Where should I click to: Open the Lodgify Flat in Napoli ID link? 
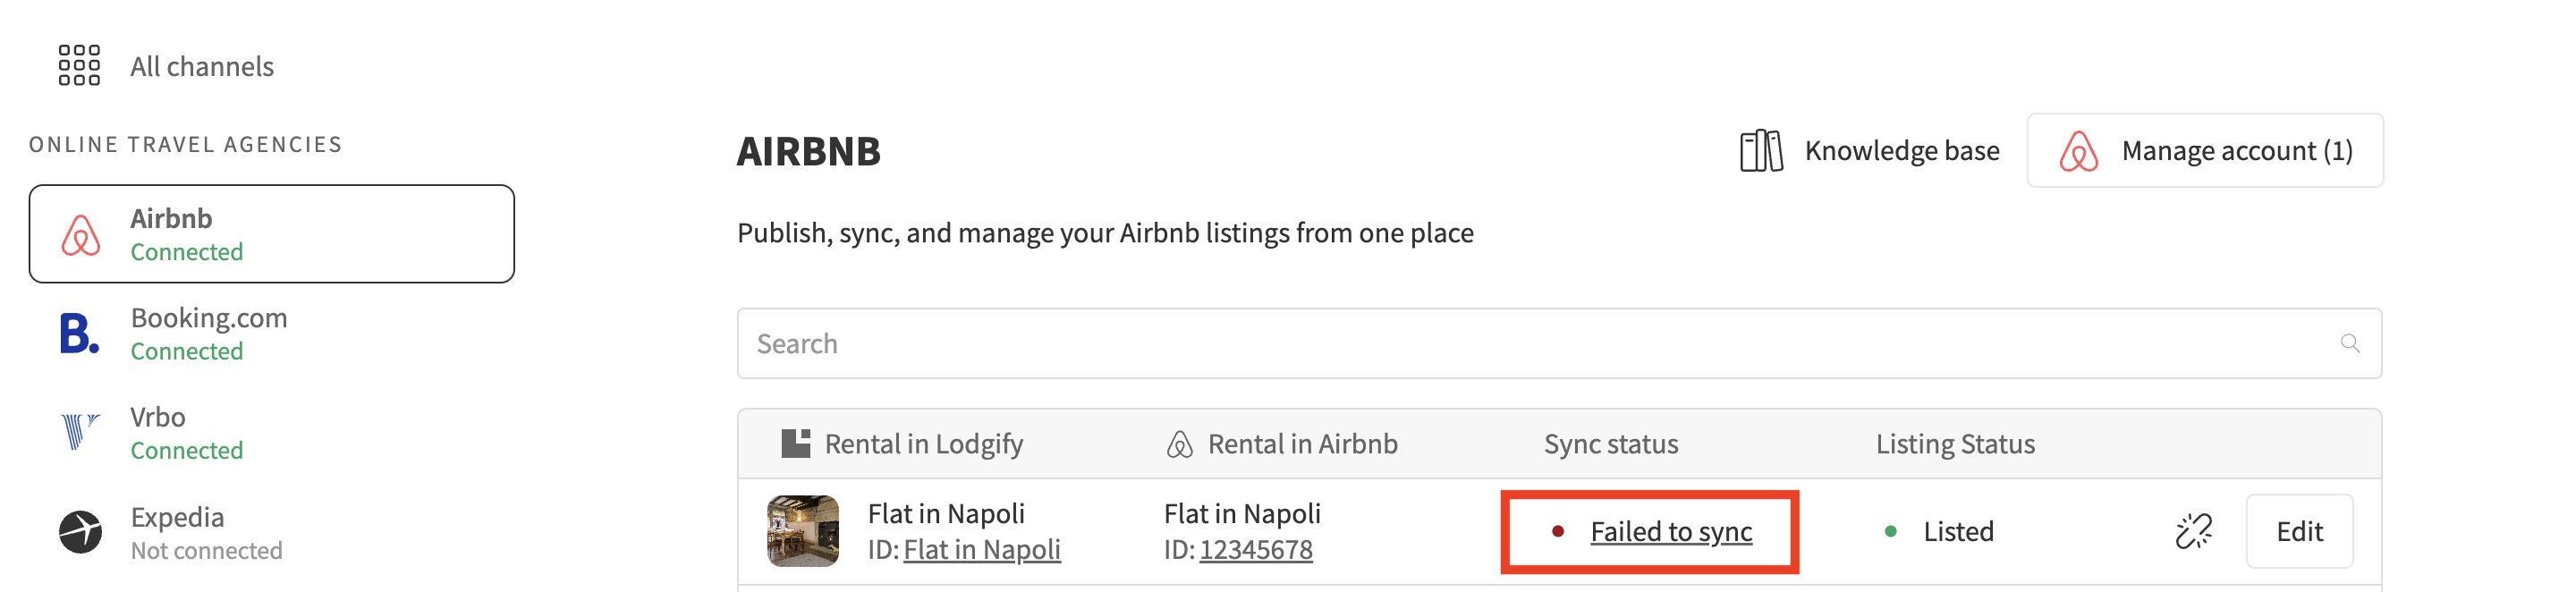(981, 550)
